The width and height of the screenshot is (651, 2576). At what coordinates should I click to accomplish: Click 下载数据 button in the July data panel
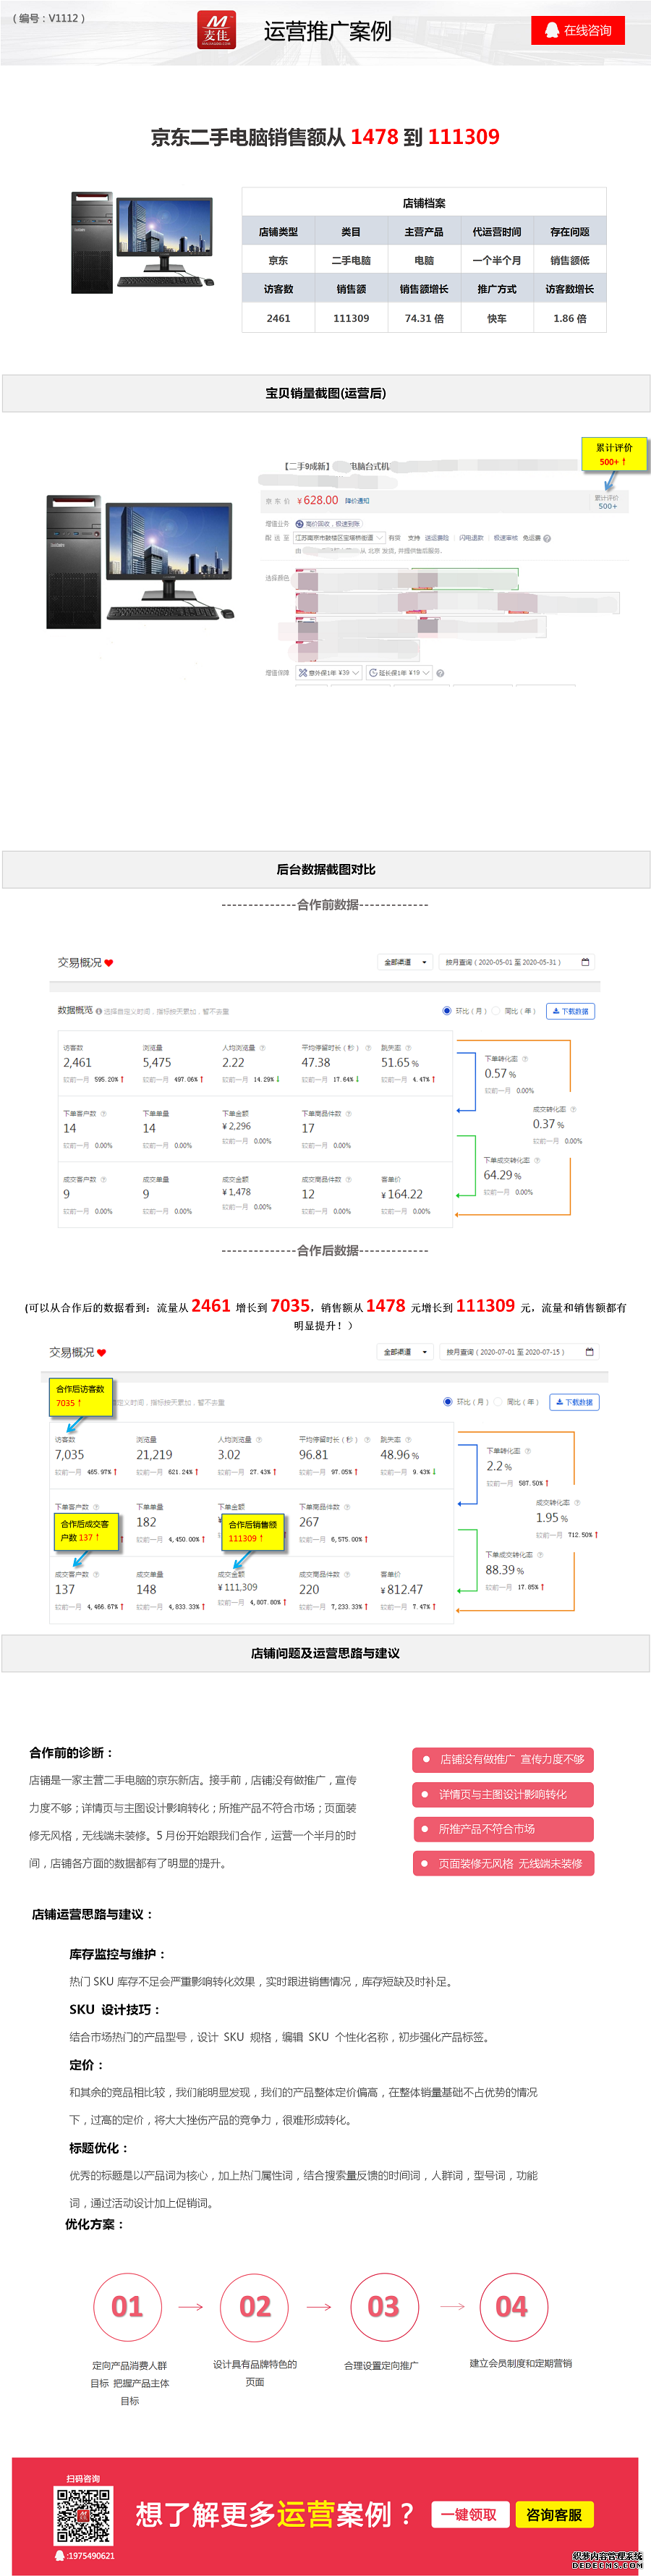coord(574,1402)
